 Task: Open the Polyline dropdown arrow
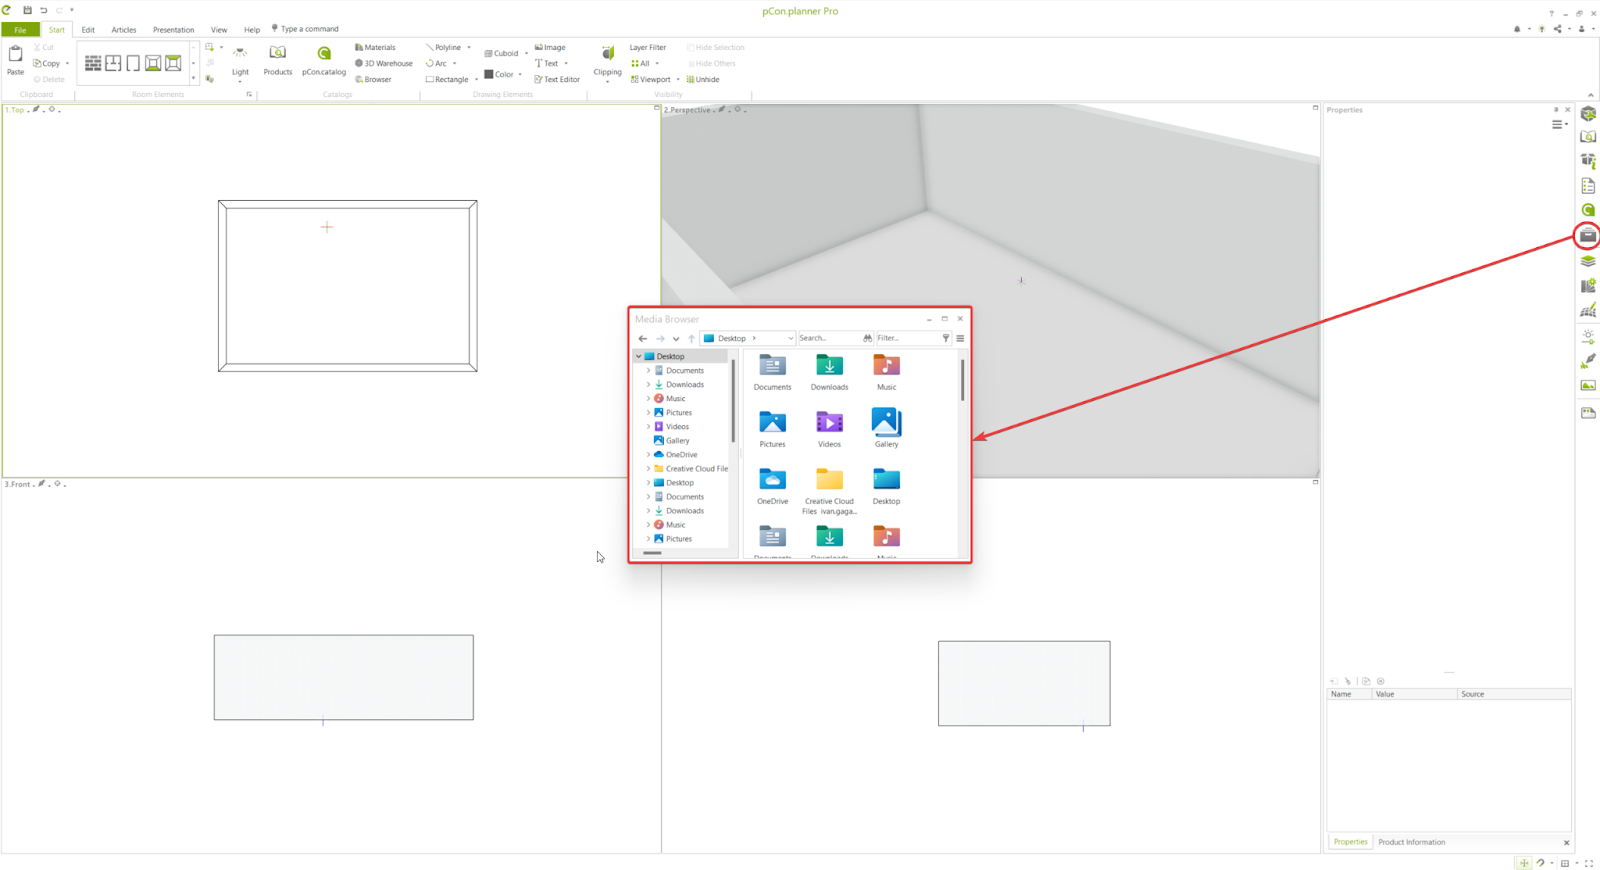(469, 47)
